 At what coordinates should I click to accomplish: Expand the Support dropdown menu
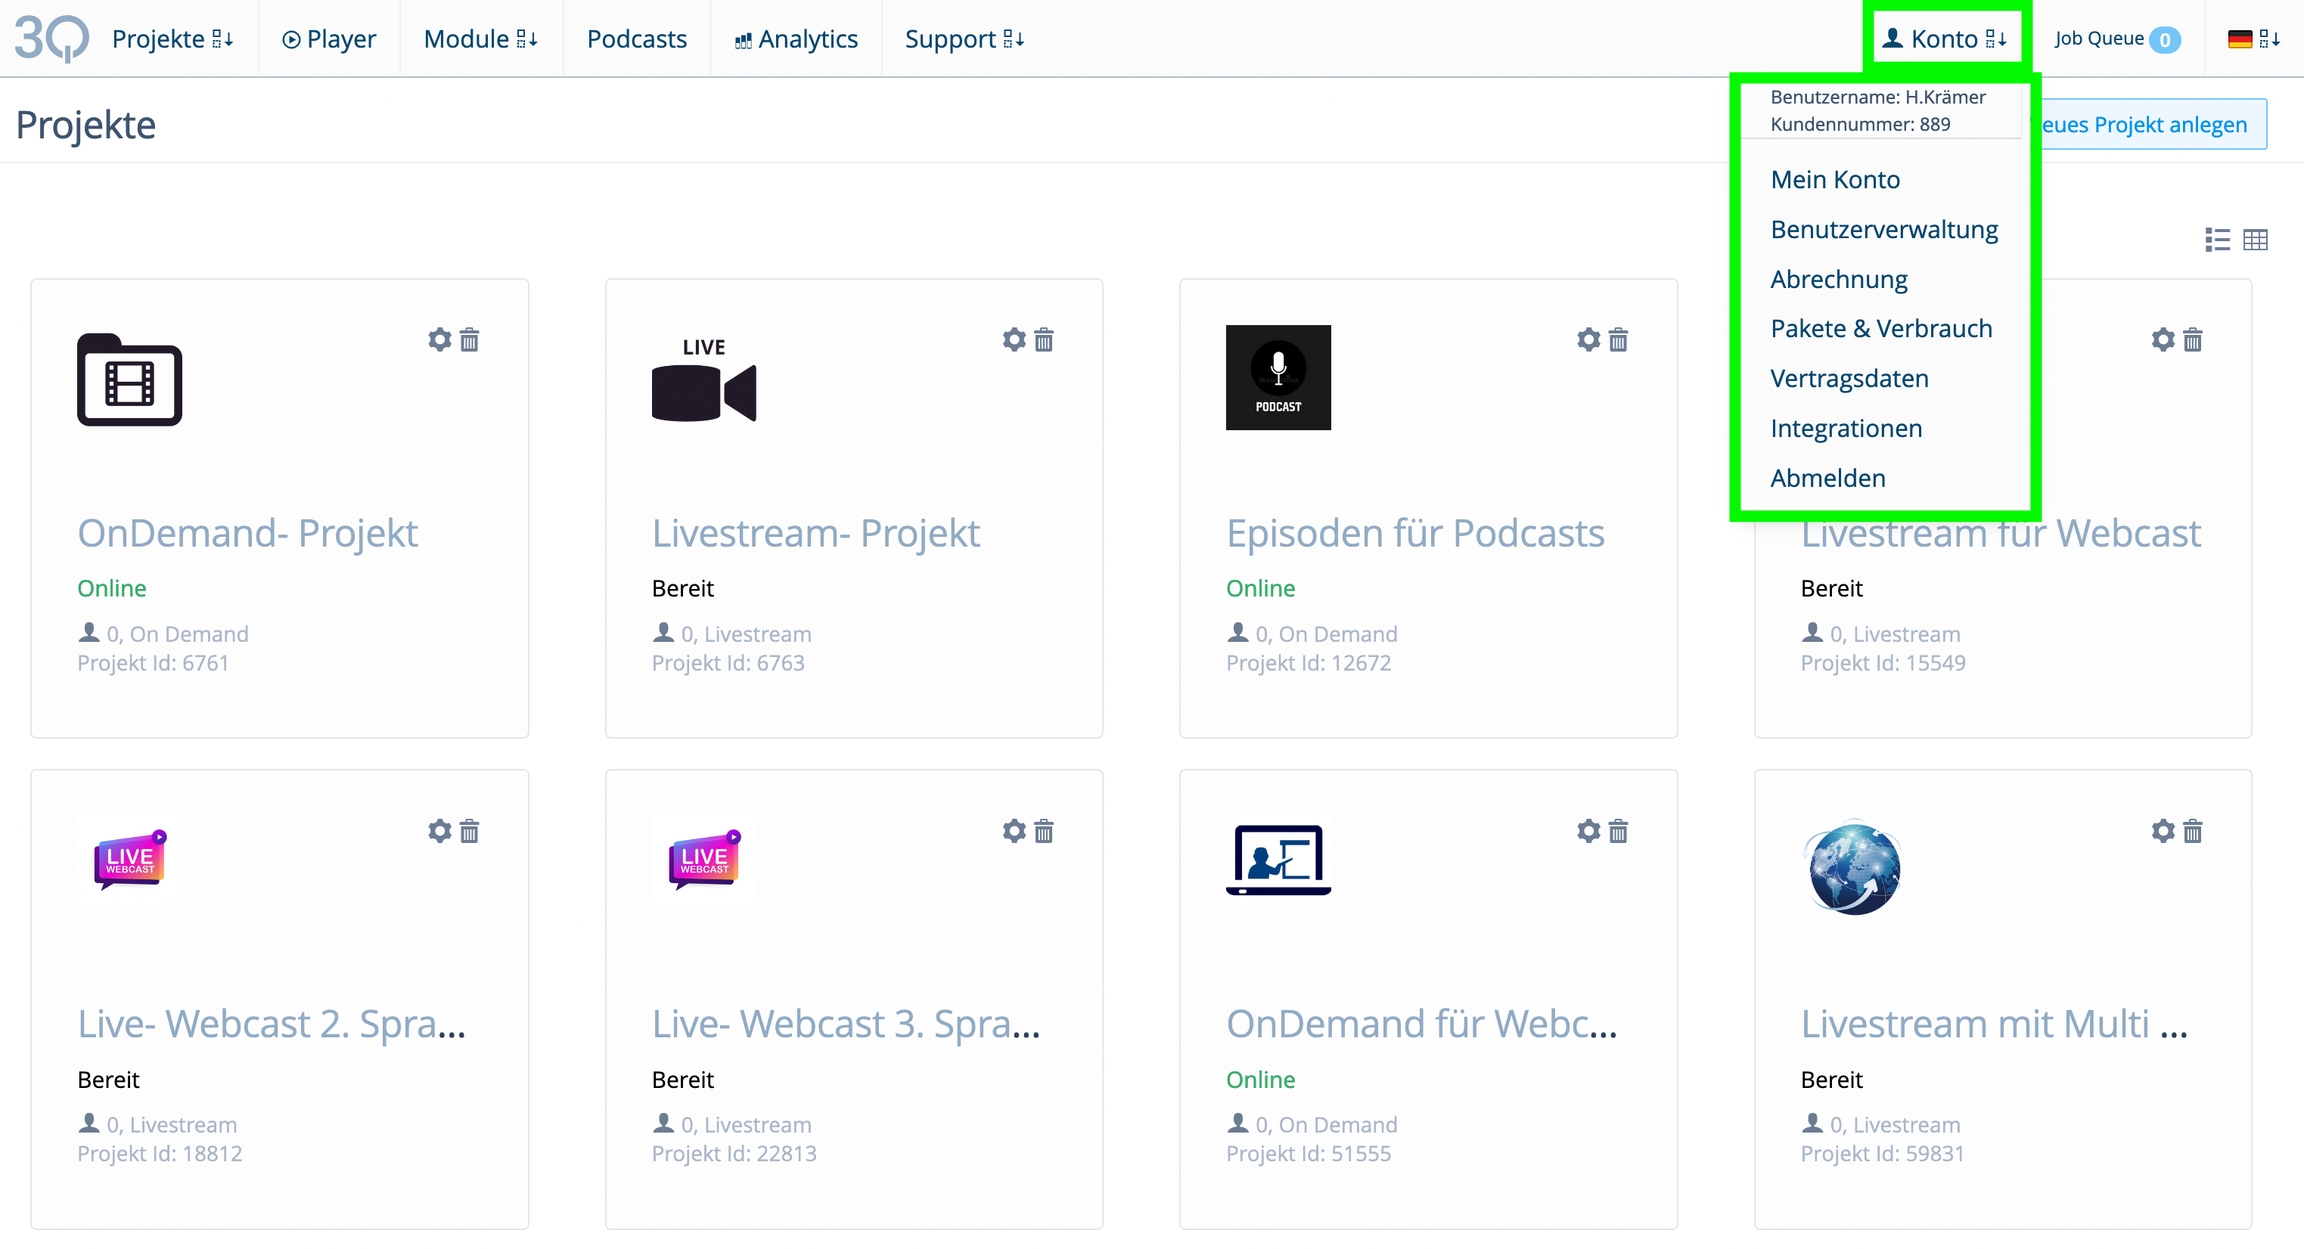point(964,39)
